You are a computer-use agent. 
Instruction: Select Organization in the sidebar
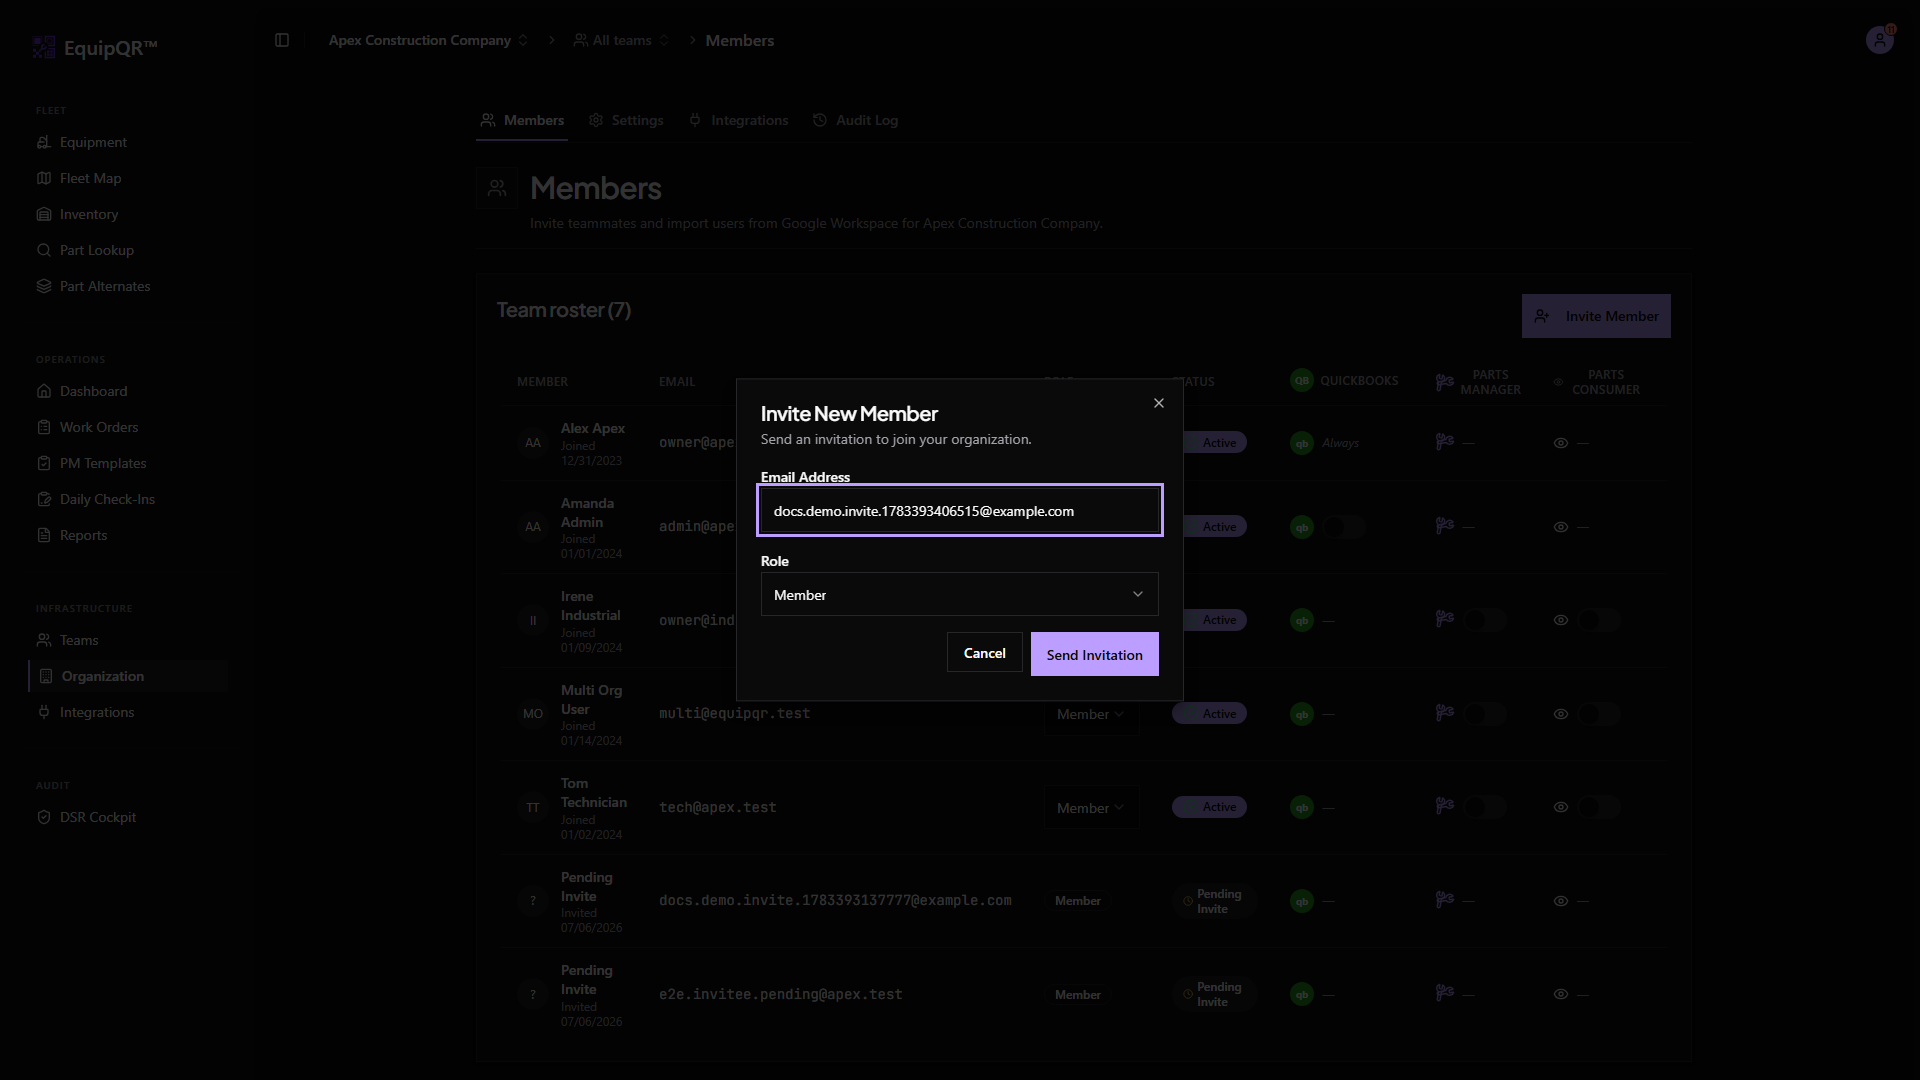click(129, 676)
